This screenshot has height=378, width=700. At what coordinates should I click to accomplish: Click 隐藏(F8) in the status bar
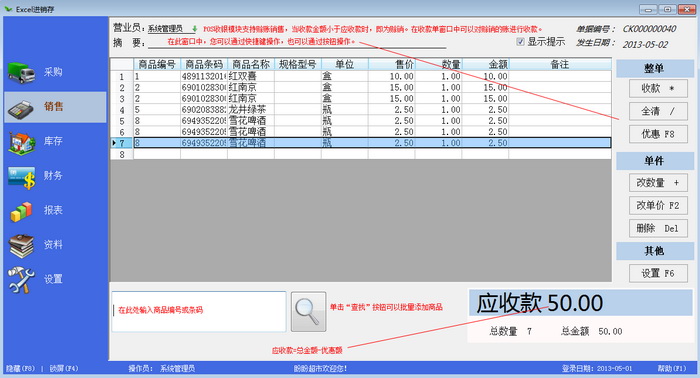(x=20, y=369)
